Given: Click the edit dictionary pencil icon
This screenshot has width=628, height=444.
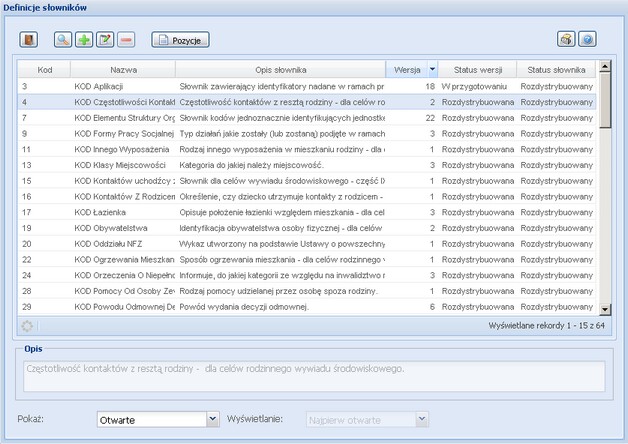Looking at the screenshot, I should click(105, 40).
